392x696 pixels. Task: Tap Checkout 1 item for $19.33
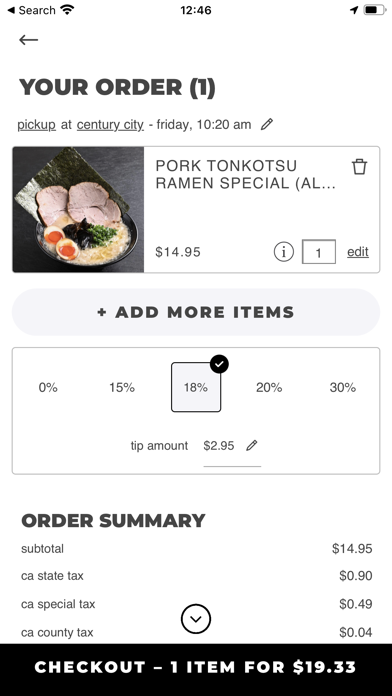(196, 667)
